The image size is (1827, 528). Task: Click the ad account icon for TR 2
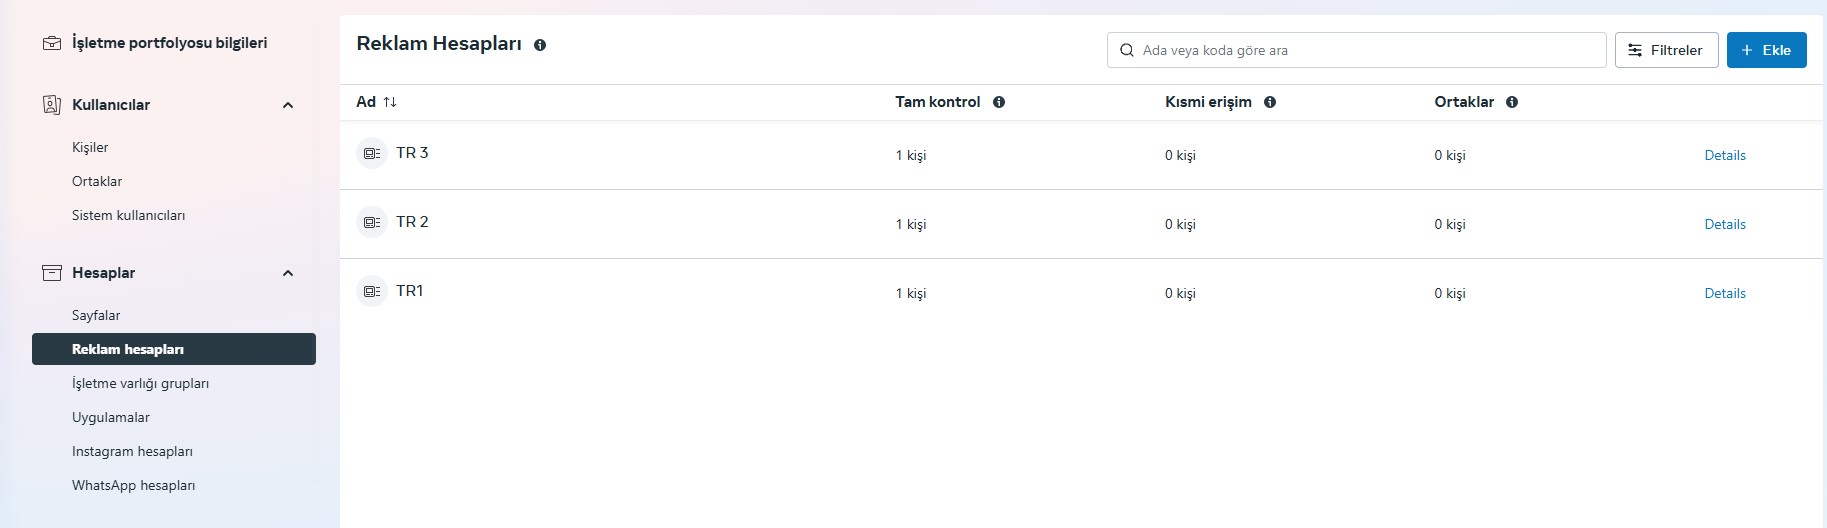click(372, 222)
